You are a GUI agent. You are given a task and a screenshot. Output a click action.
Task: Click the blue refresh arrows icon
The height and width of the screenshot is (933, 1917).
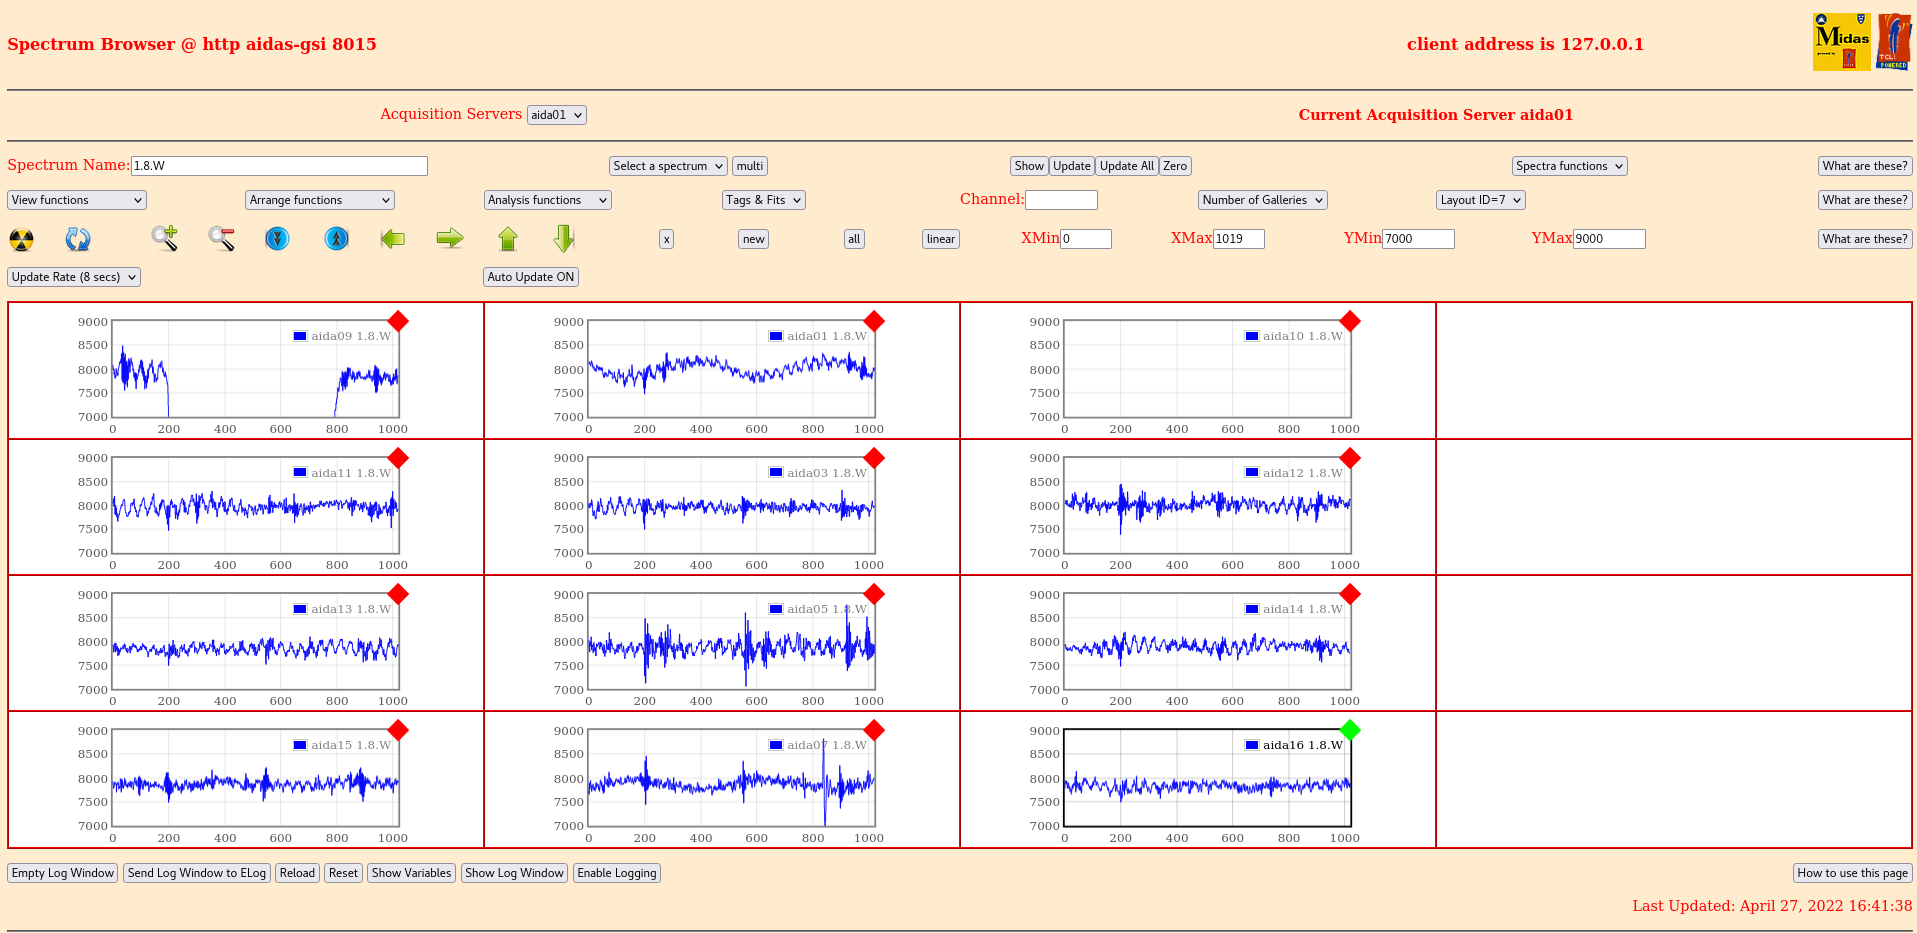pyautogui.click(x=78, y=239)
